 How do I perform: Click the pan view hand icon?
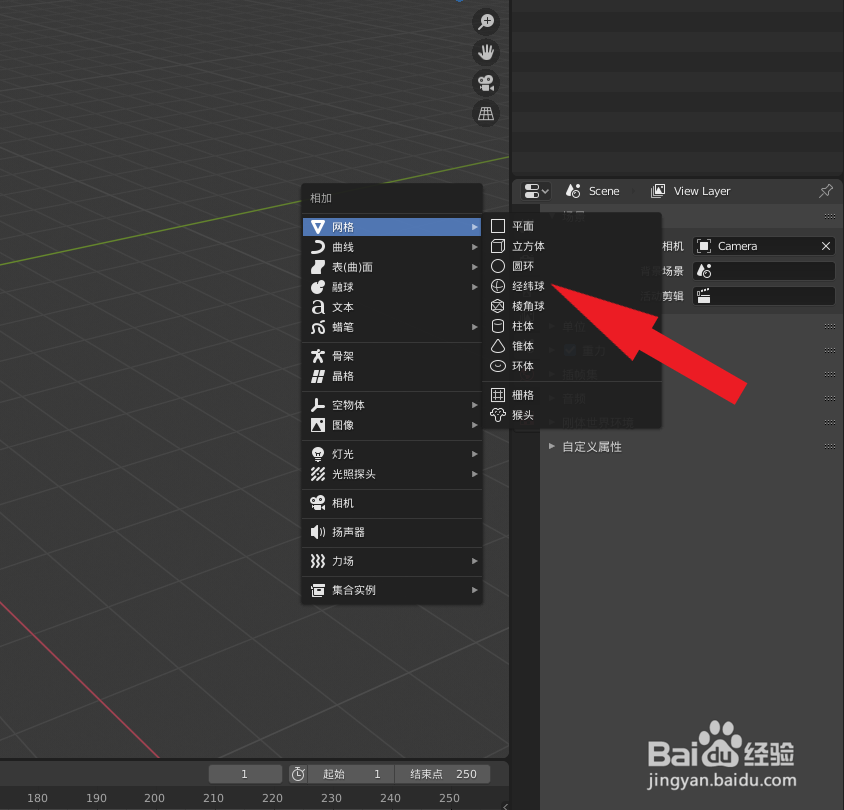click(x=486, y=53)
